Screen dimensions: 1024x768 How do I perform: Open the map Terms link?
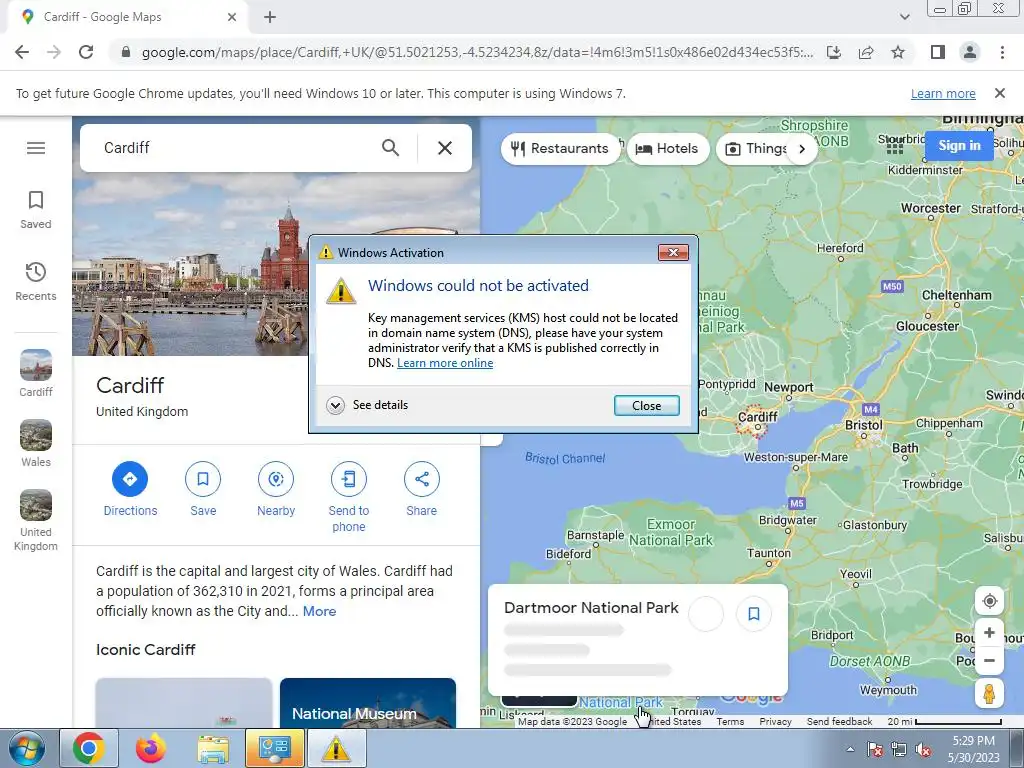click(730, 722)
